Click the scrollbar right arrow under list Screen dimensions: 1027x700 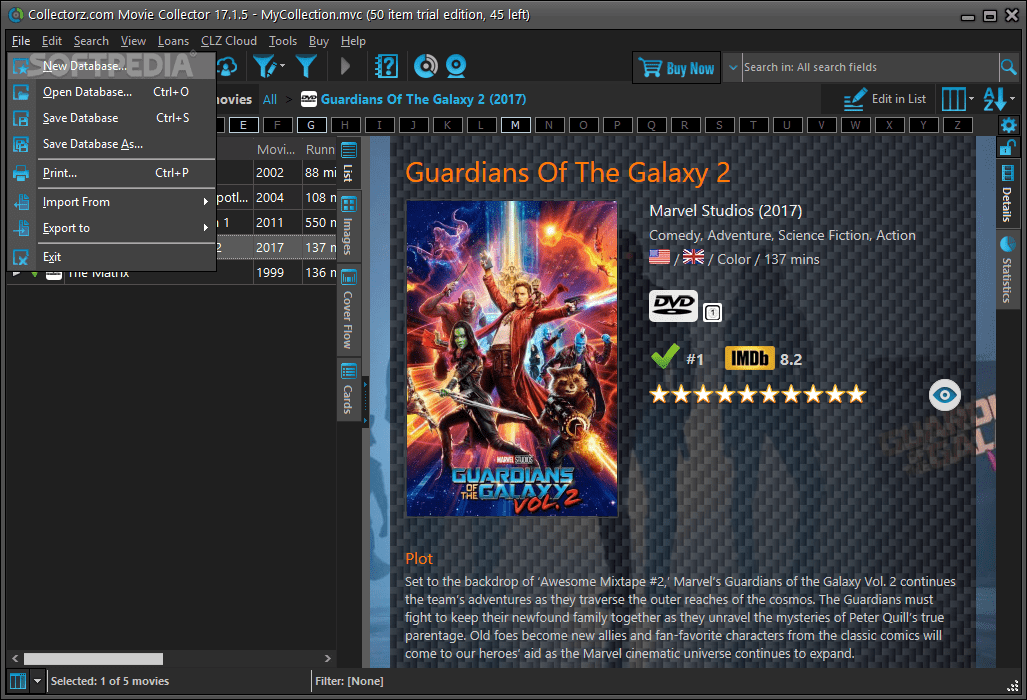coord(327,658)
